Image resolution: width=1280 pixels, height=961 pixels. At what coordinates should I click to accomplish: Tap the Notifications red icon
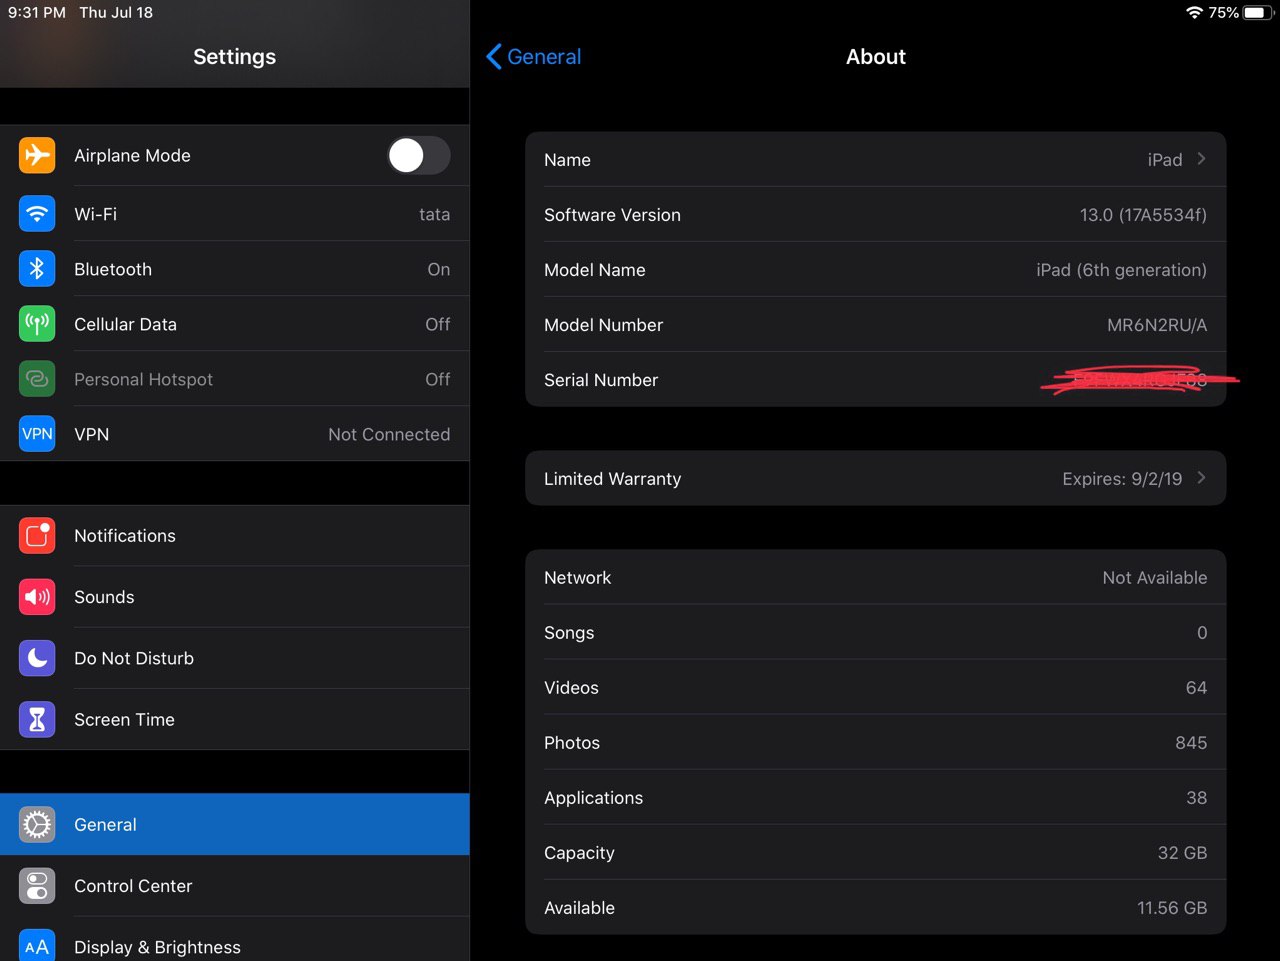tap(37, 536)
